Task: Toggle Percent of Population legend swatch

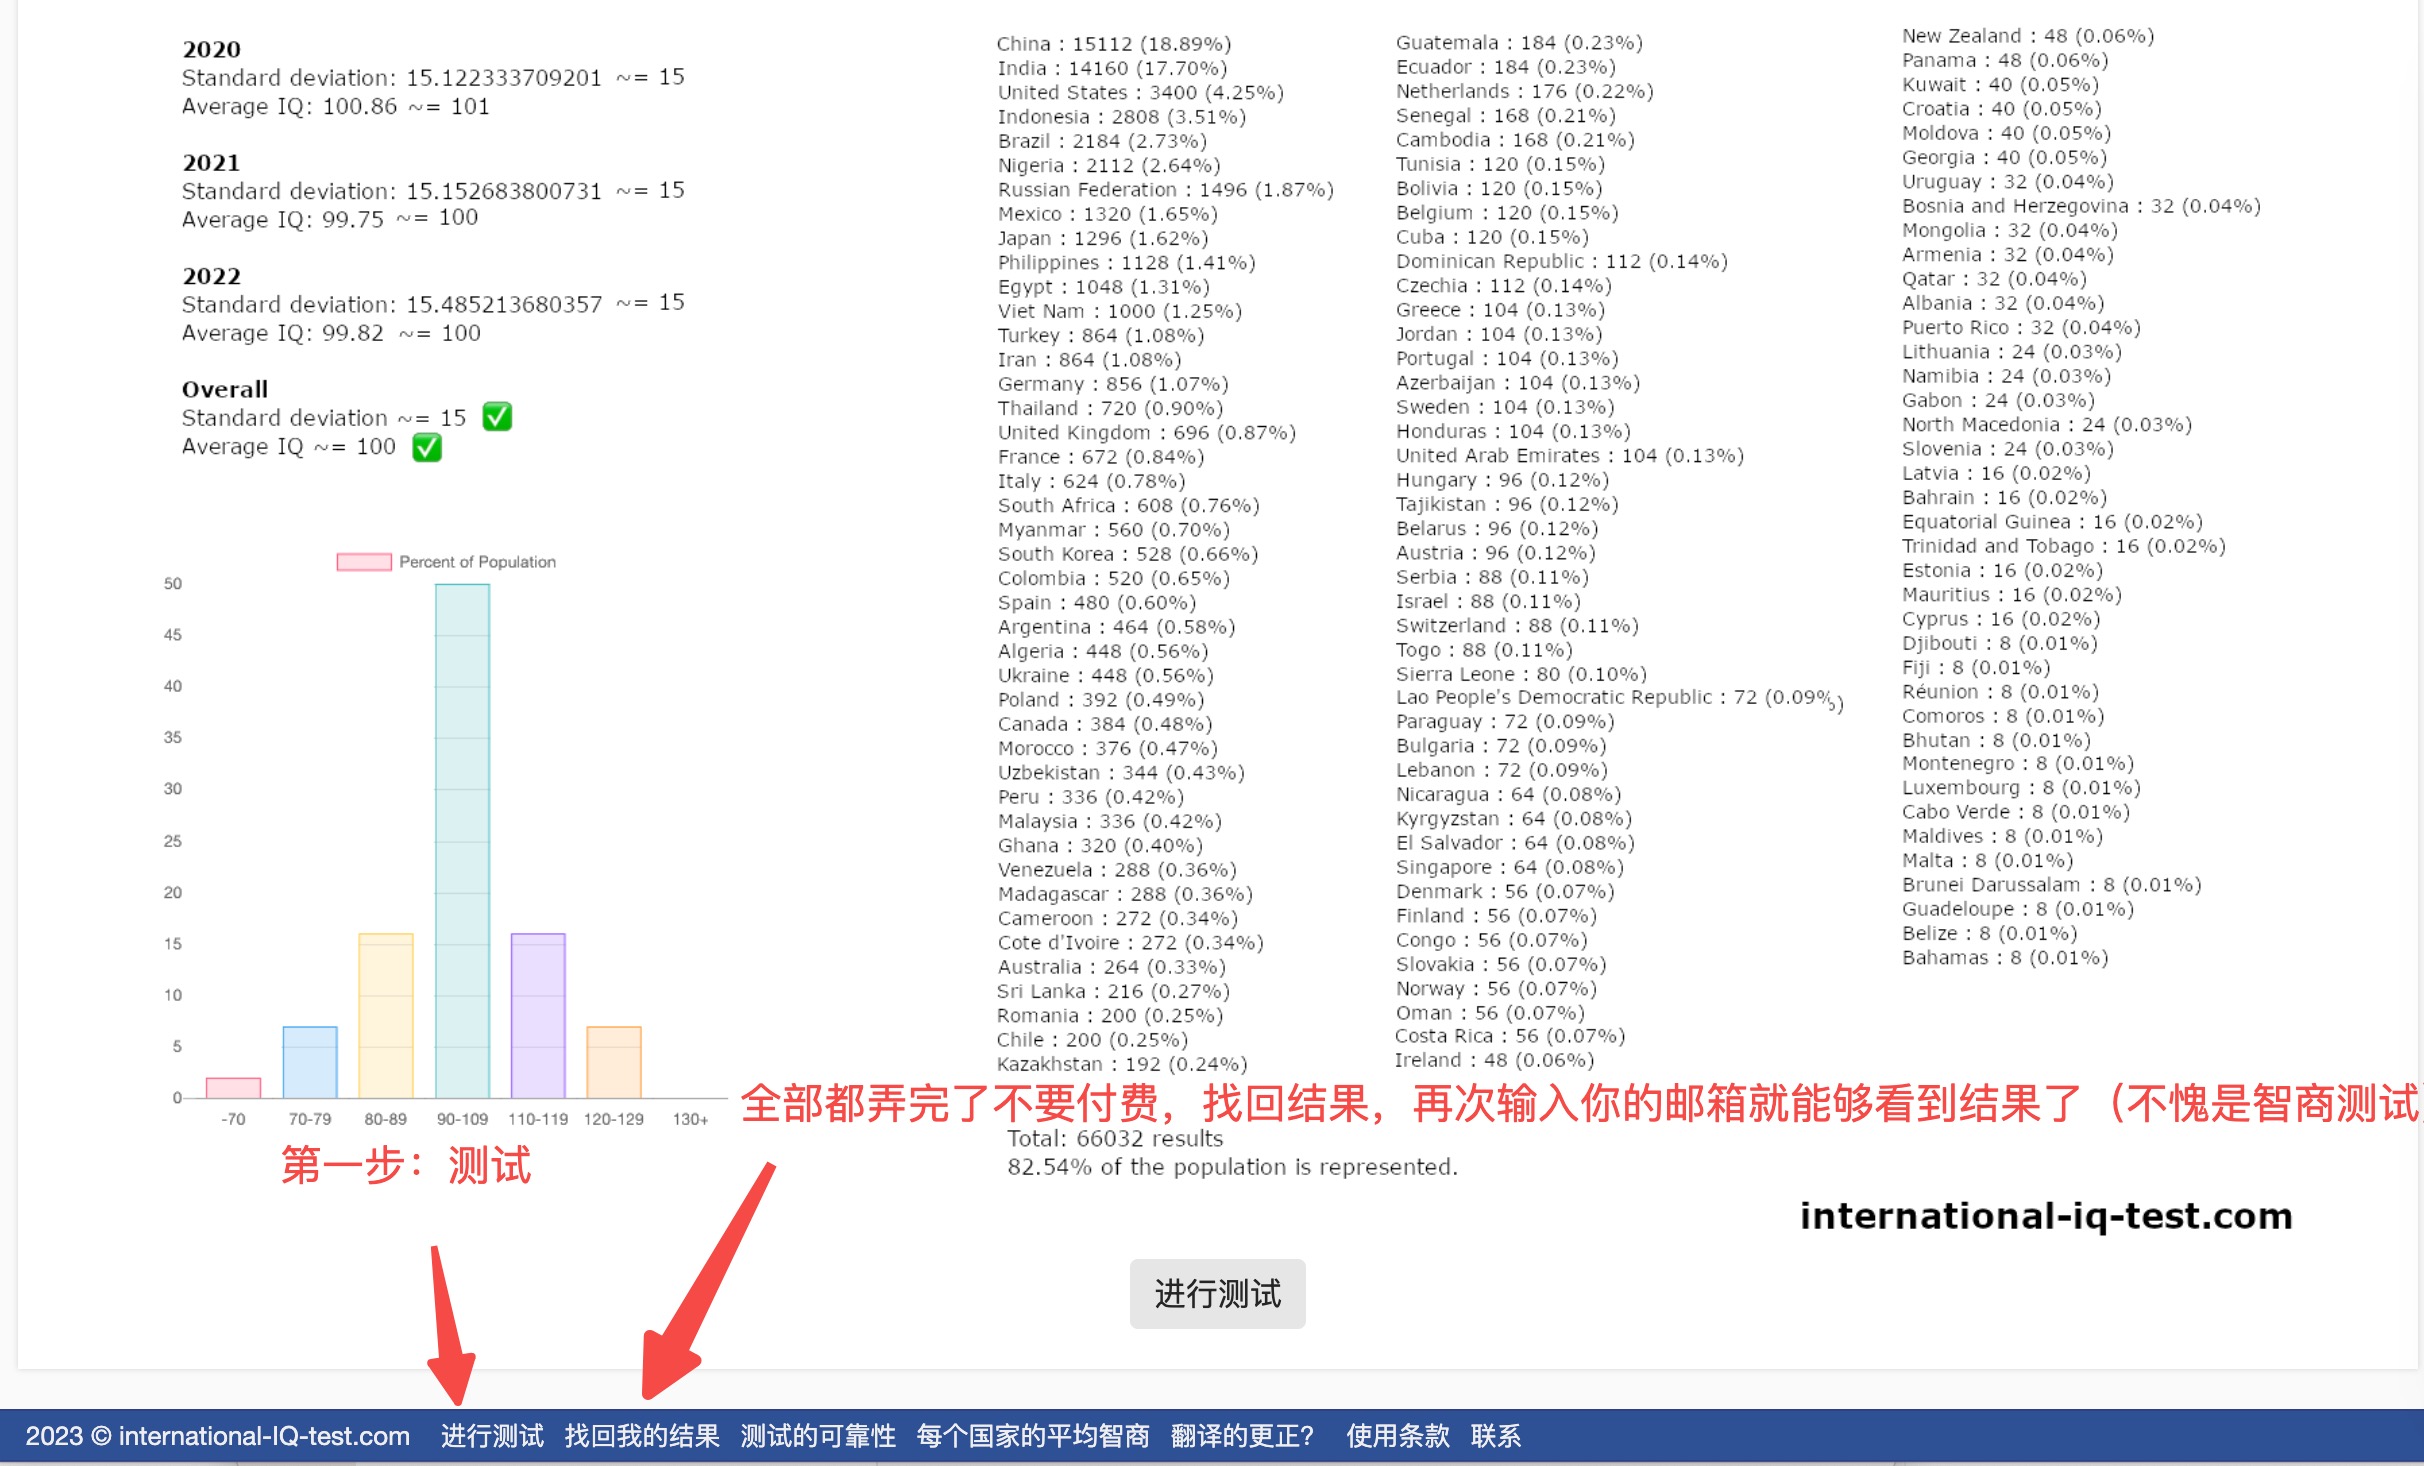Action: pos(363,562)
